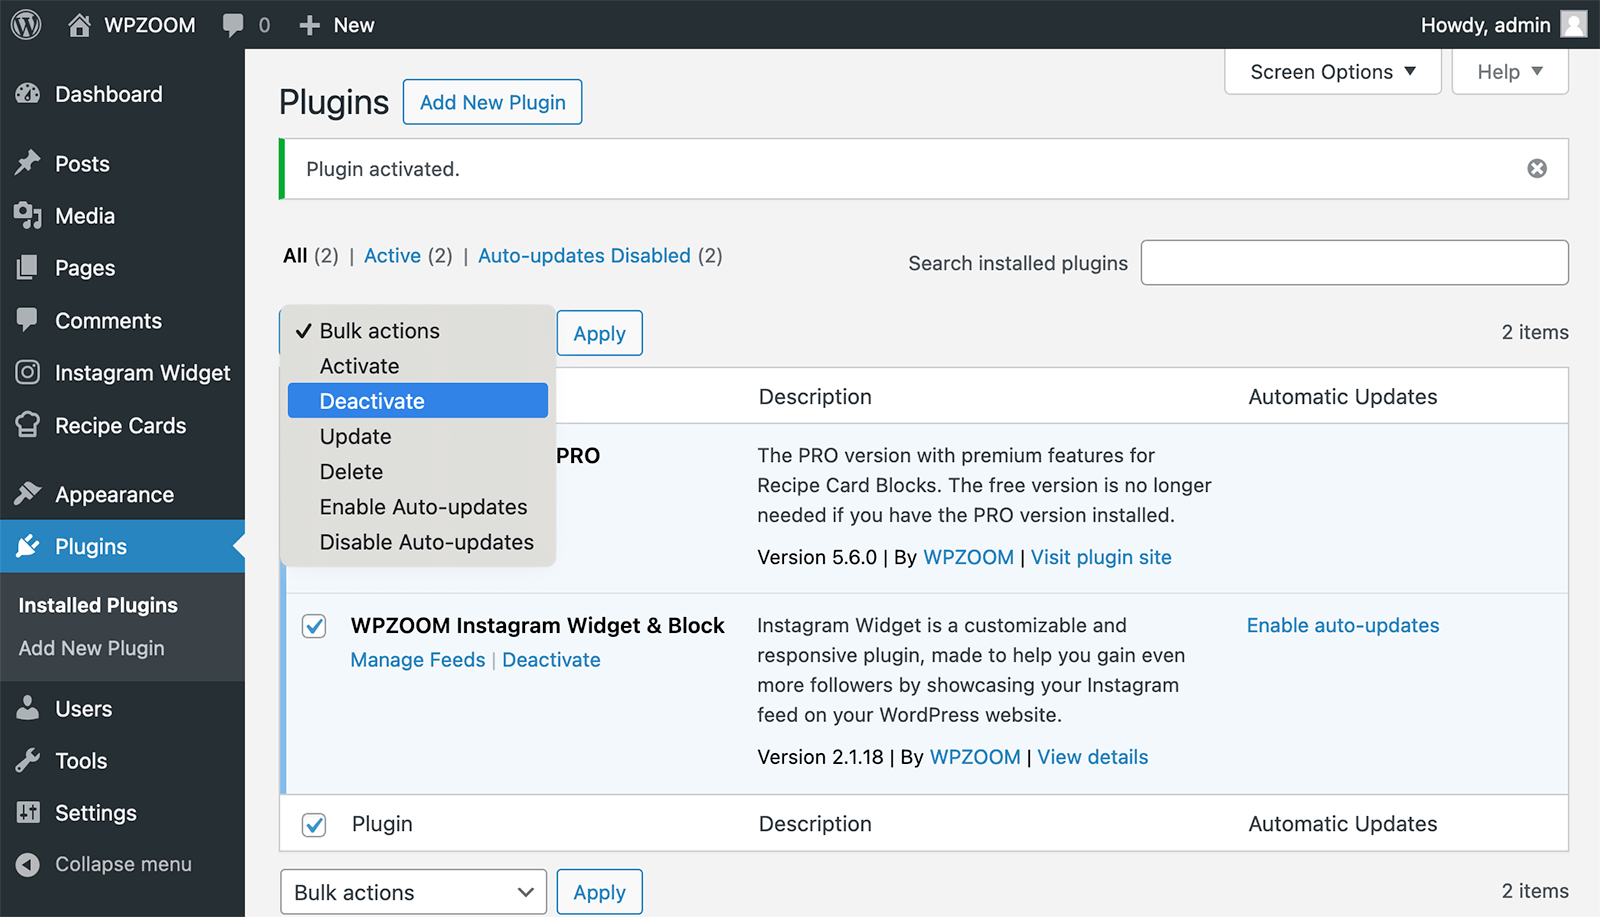Open the admin user avatar

click(1574, 24)
